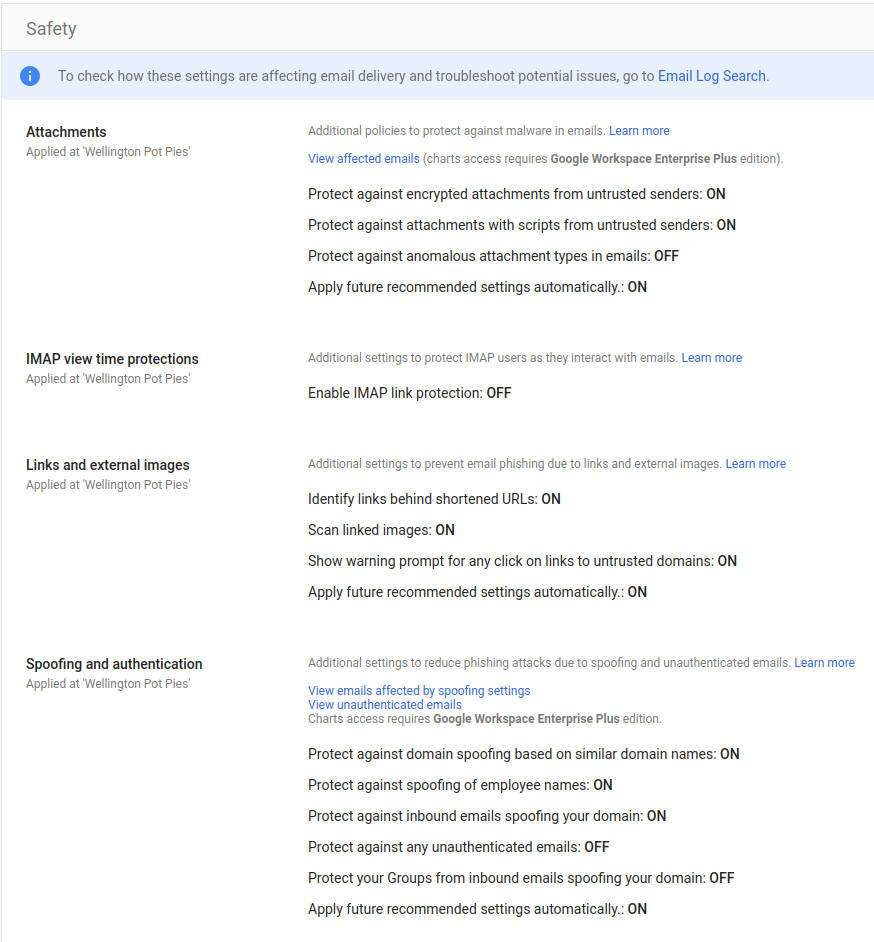This screenshot has width=874, height=942.
Task: Open Learn more about attachment policies
Action: [639, 130]
